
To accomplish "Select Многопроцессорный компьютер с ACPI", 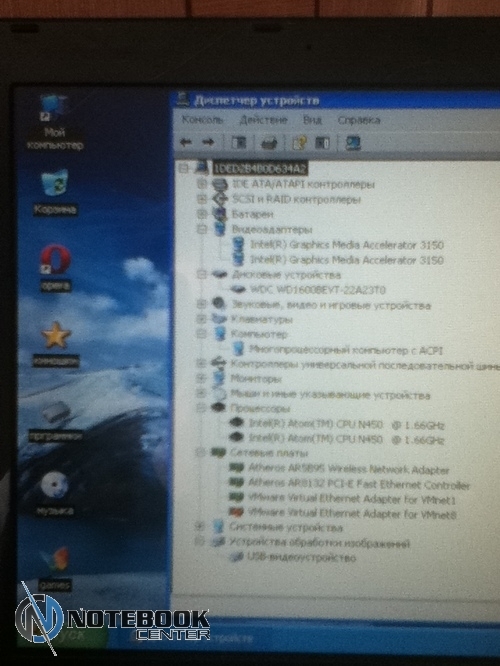I will (346, 350).
